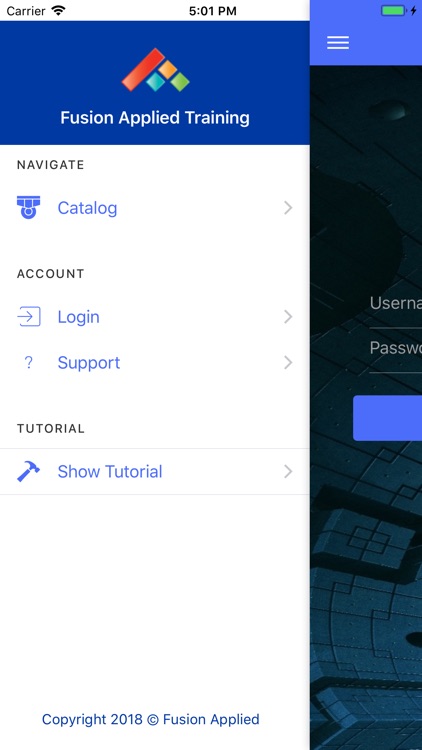Click the Copyright 2018 Fusion Applied footer
Image resolution: width=422 pixels, height=750 pixels.
151,719
